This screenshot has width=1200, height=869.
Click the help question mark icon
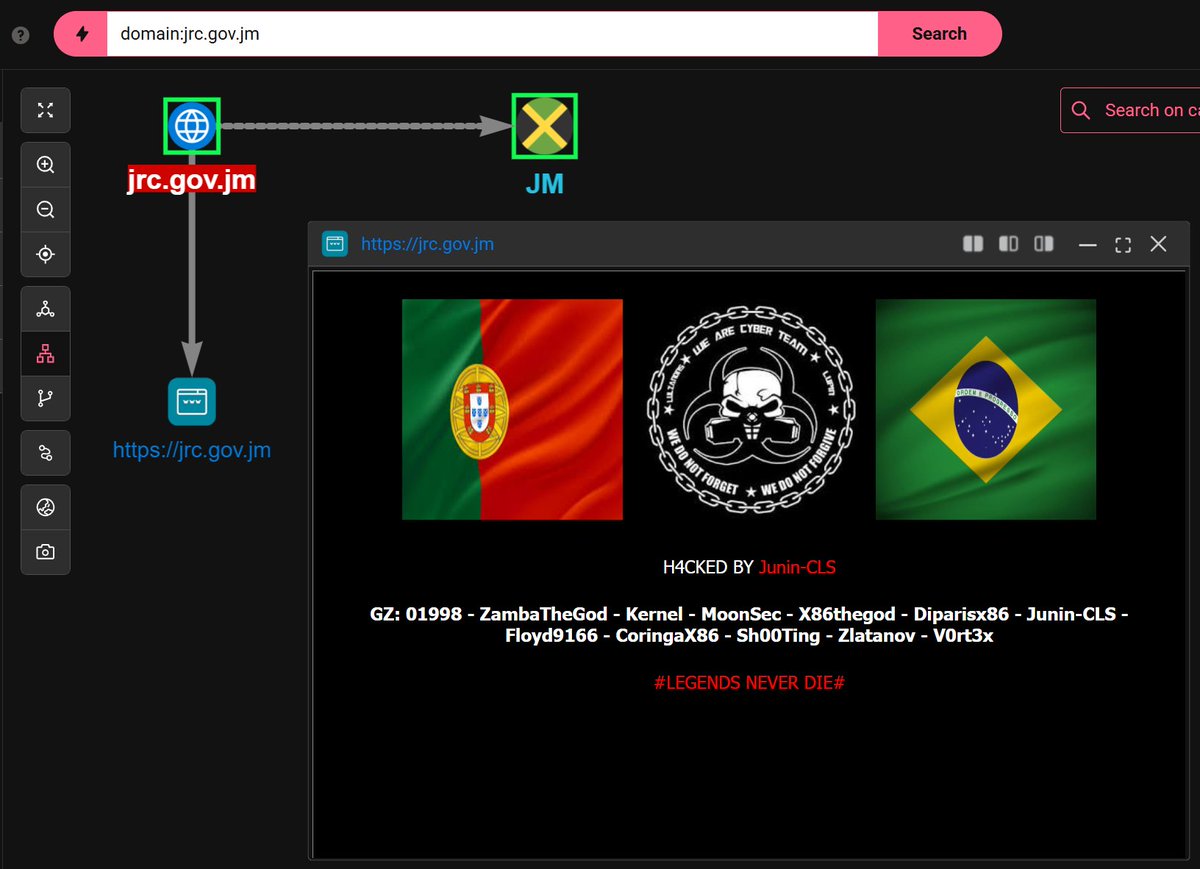pyautogui.click(x=20, y=35)
